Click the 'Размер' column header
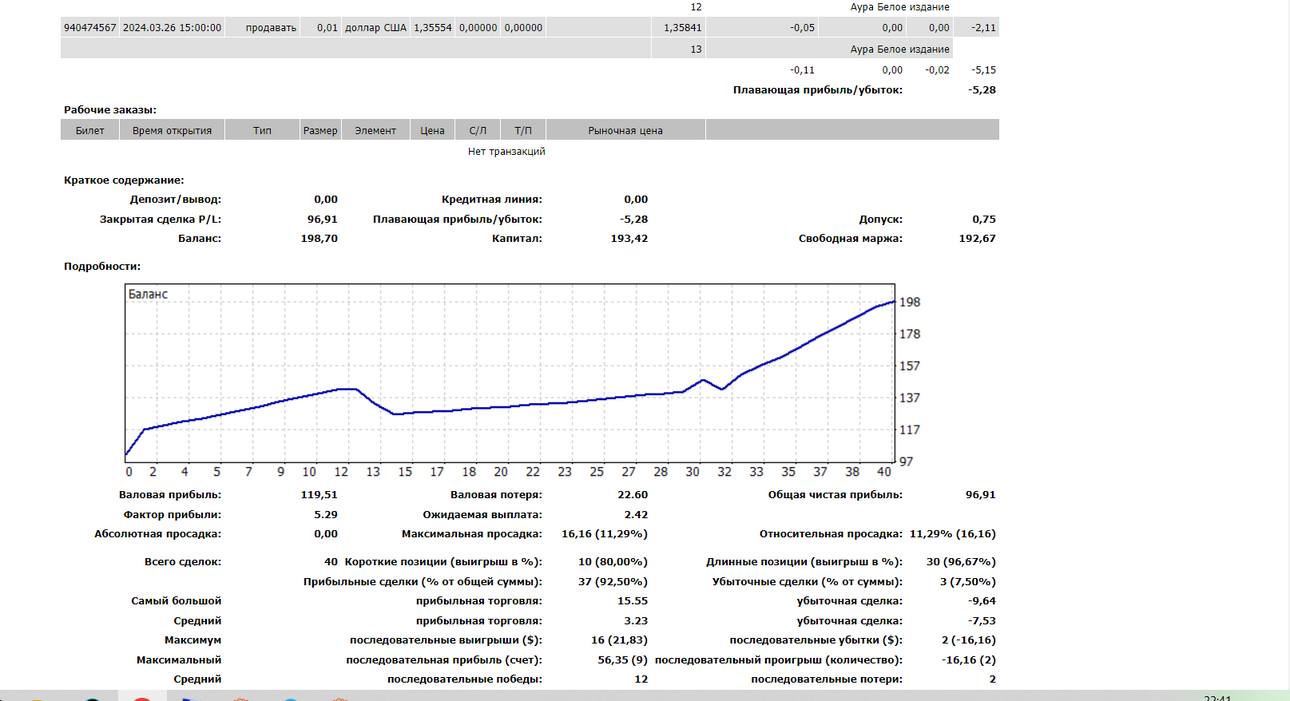The height and width of the screenshot is (701, 1290). (321, 130)
